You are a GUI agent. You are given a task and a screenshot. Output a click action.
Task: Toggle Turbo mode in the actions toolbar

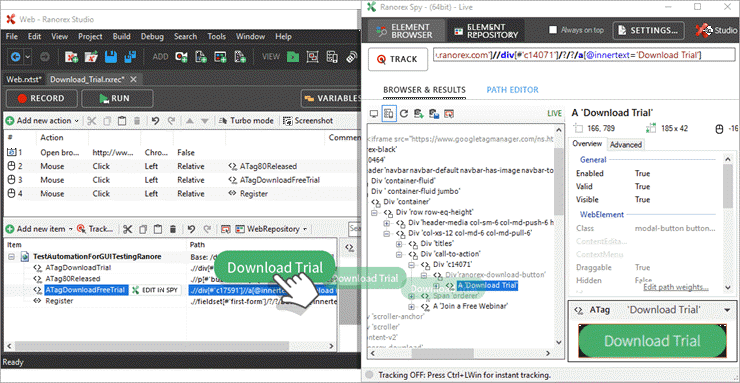tap(246, 121)
